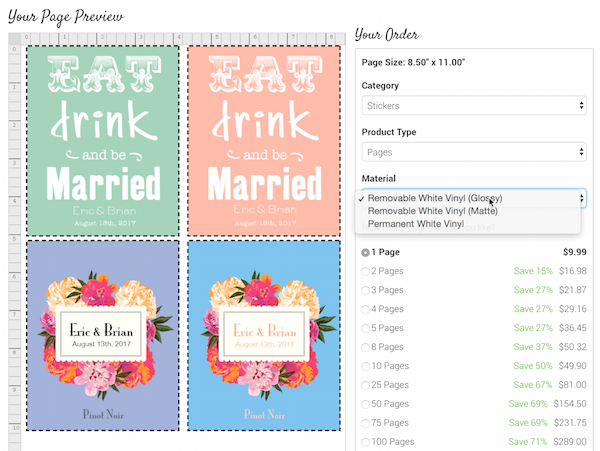The image size is (600, 451).
Task: Pick the 5 Pages radio option
Action: 366,328
